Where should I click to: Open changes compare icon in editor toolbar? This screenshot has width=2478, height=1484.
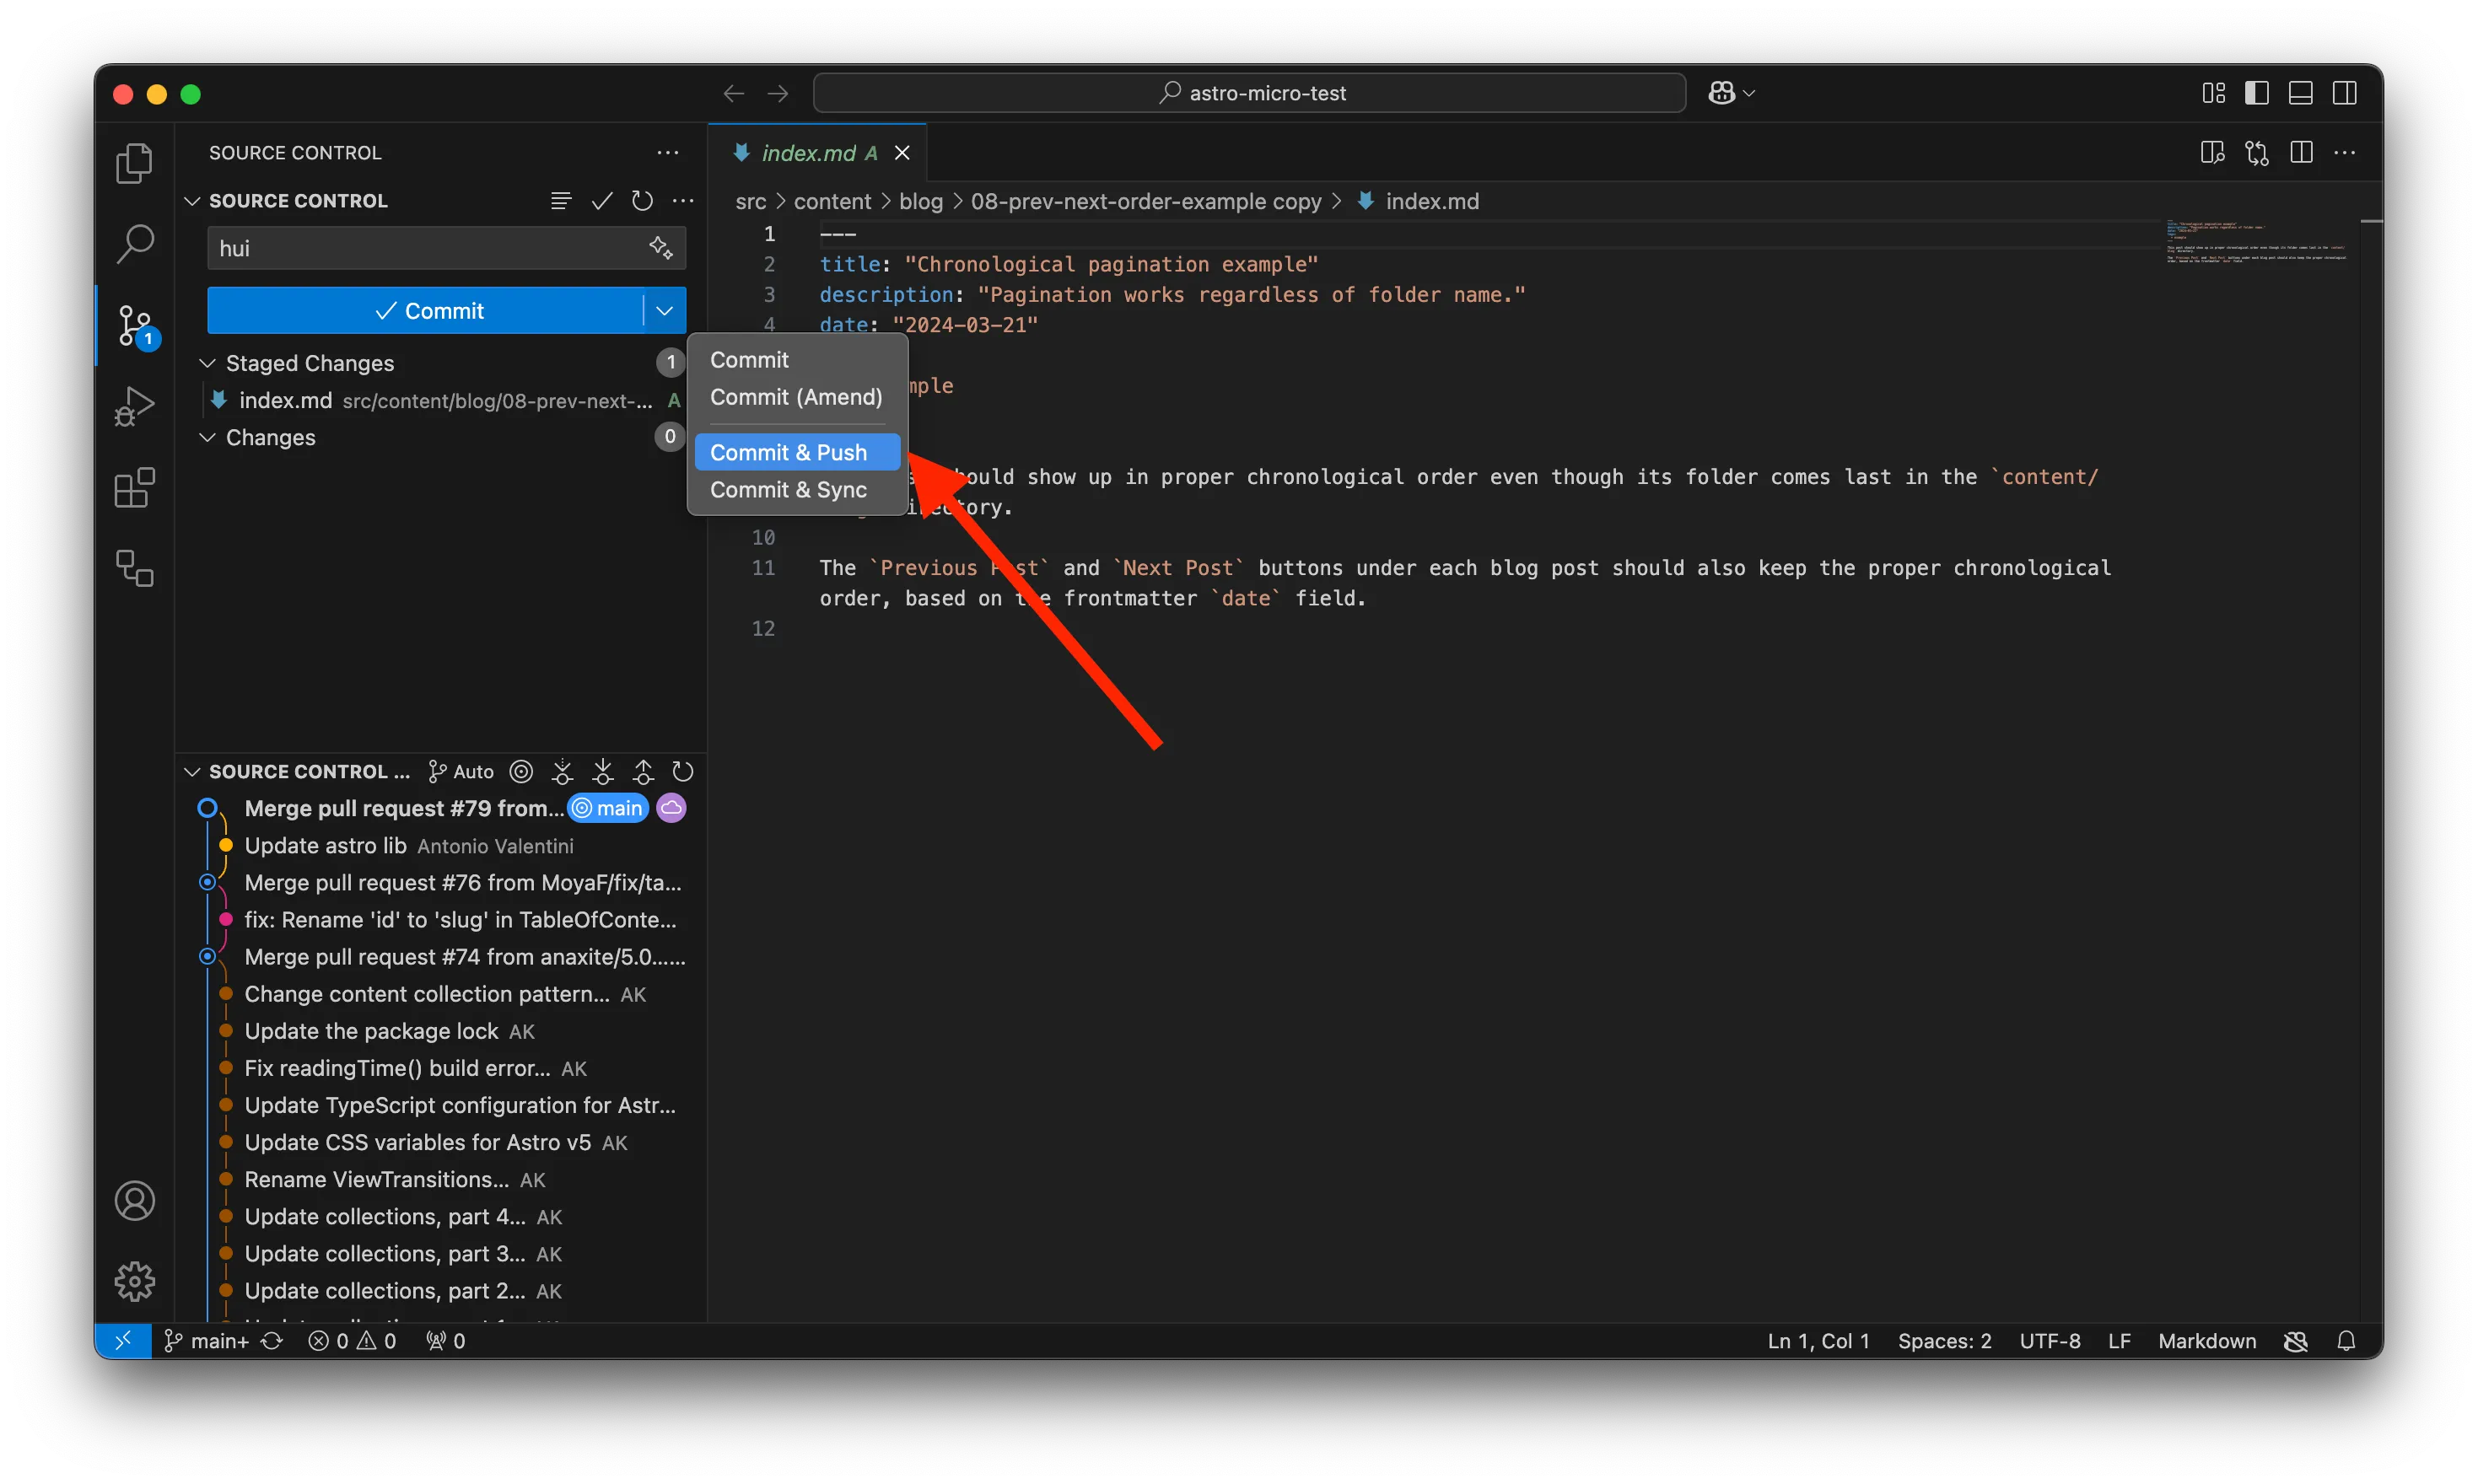pos(2257,153)
